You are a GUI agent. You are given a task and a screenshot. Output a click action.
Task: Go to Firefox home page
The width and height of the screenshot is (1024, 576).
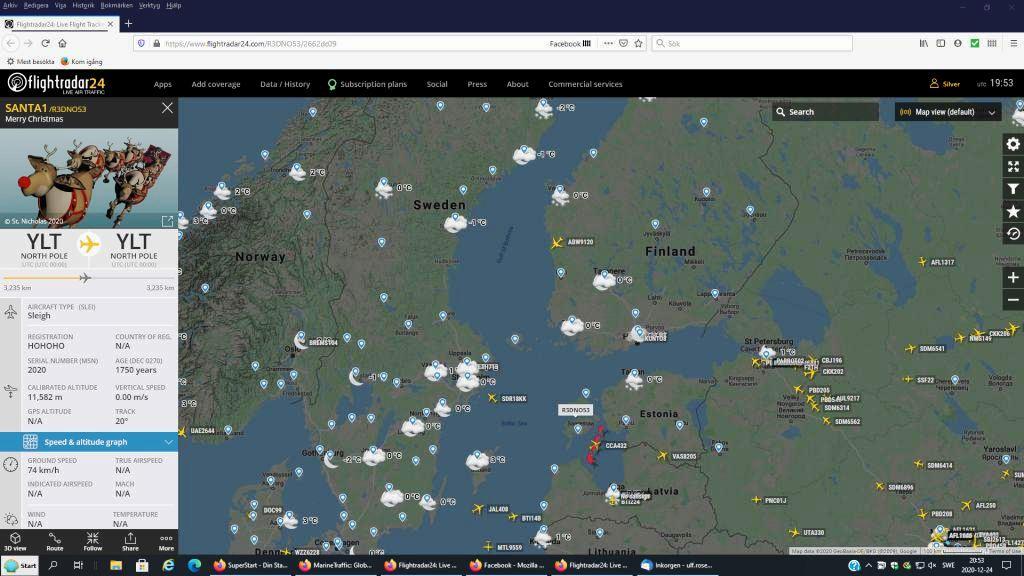pyautogui.click(x=62, y=43)
